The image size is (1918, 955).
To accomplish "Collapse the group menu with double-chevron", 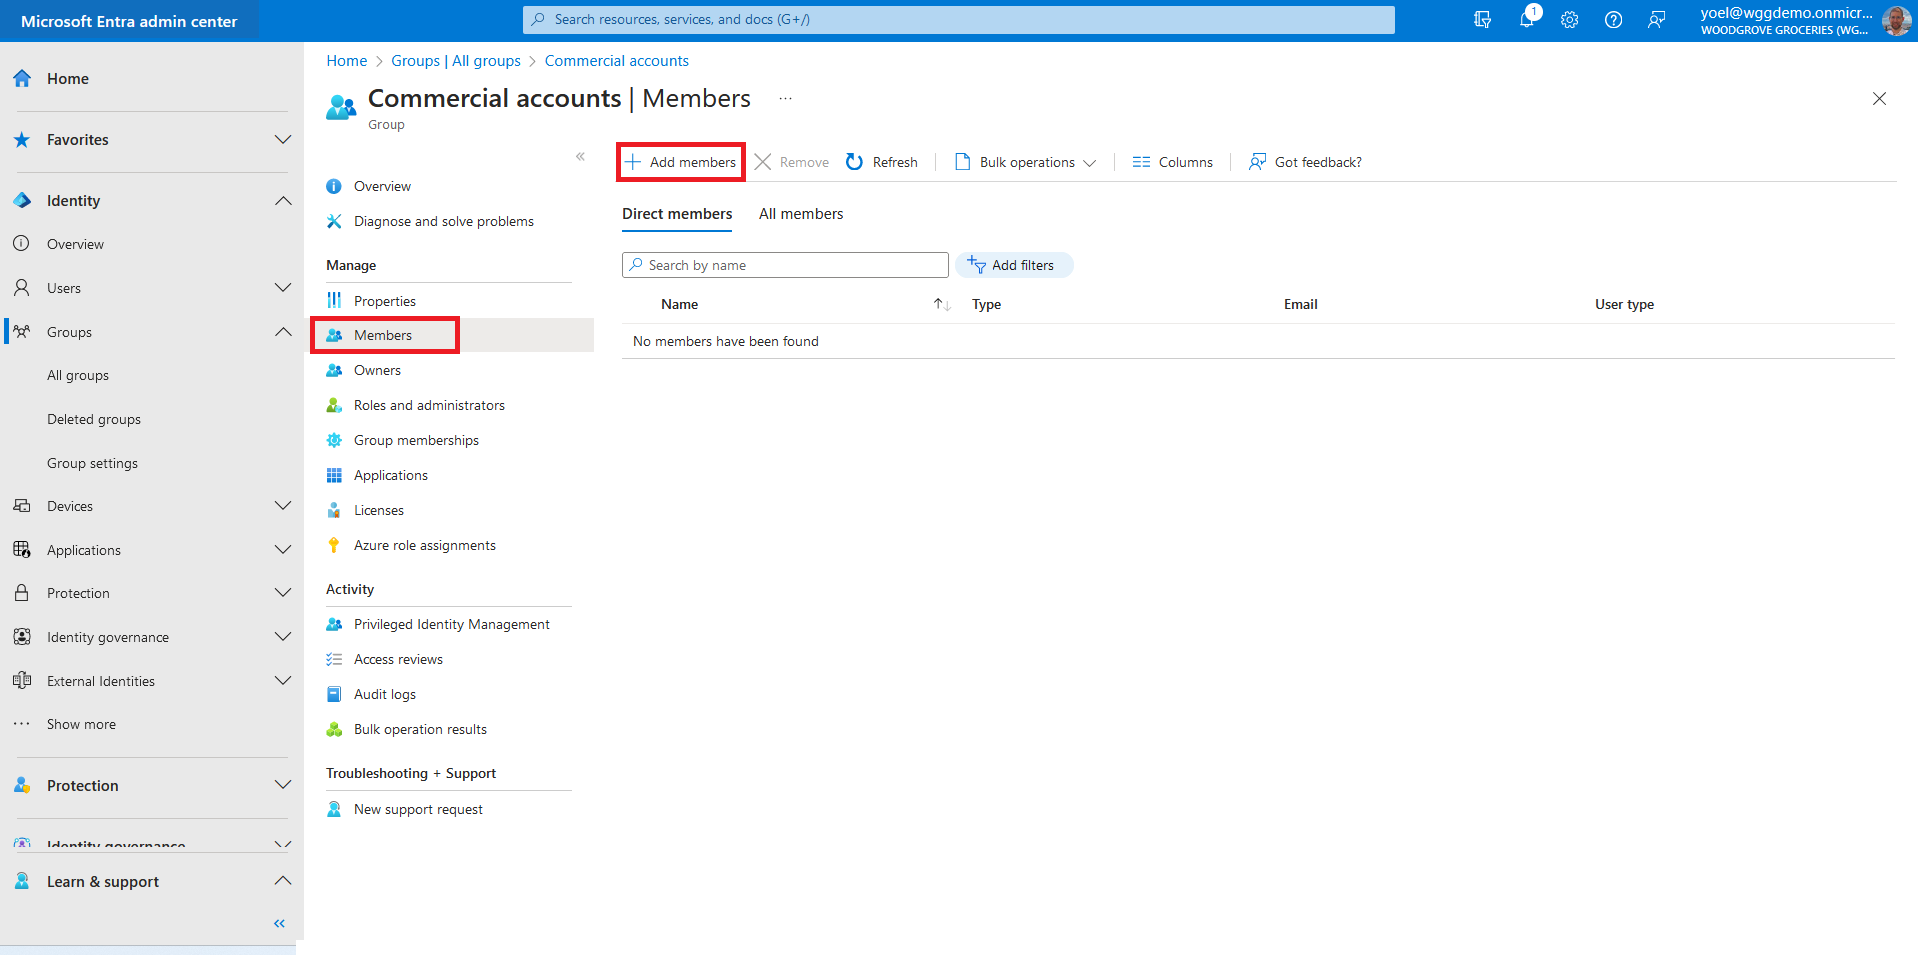I will pyautogui.click(x=580, y=156).
